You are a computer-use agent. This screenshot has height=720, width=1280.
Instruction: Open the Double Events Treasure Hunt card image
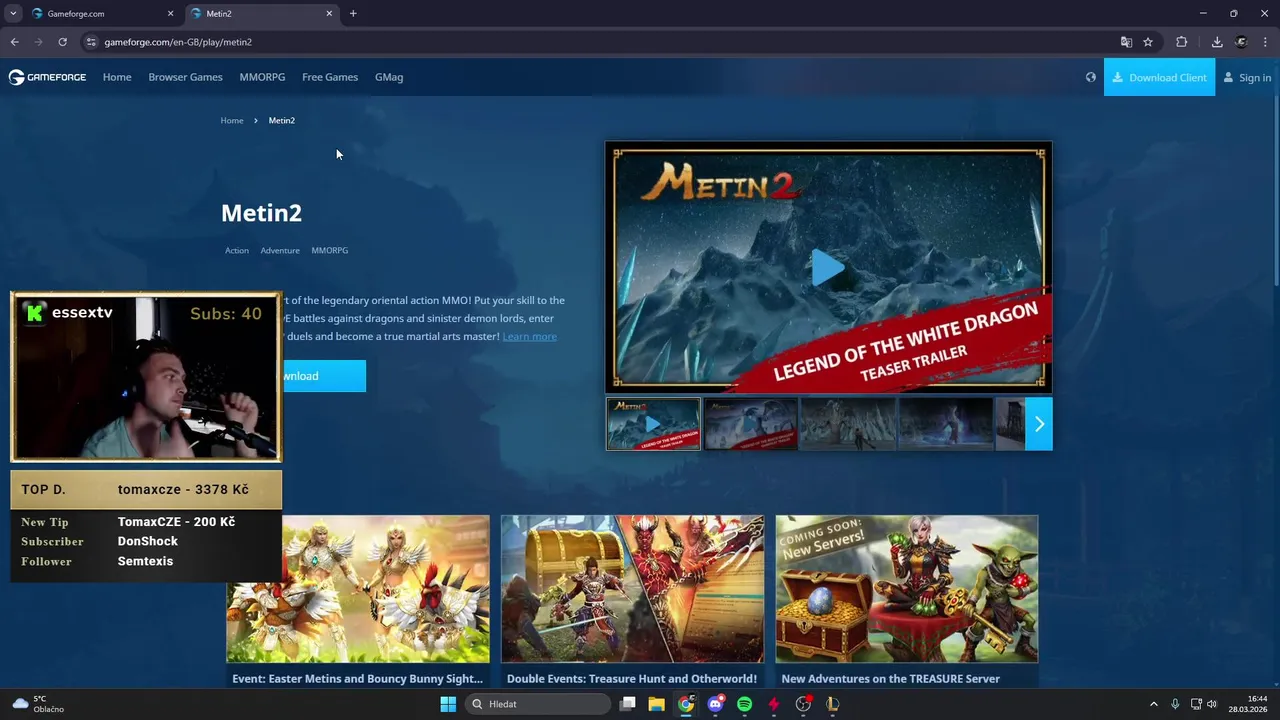pos(632,589)
